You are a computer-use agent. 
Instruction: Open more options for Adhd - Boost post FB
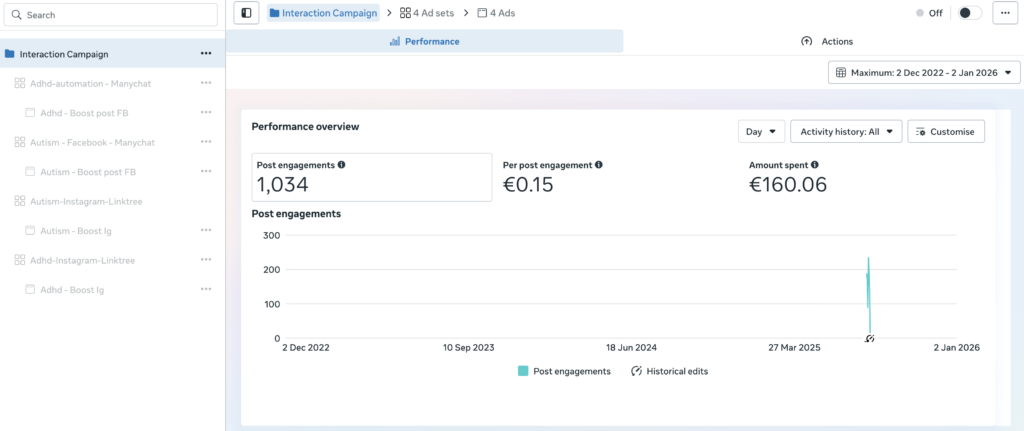206,112
